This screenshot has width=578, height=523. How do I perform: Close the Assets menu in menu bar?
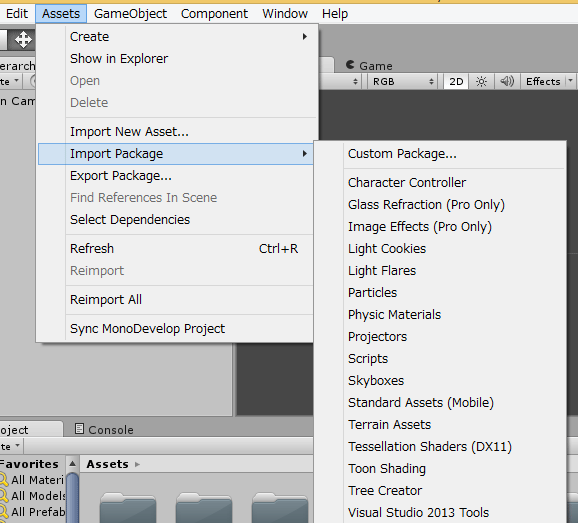click(61, 14)
